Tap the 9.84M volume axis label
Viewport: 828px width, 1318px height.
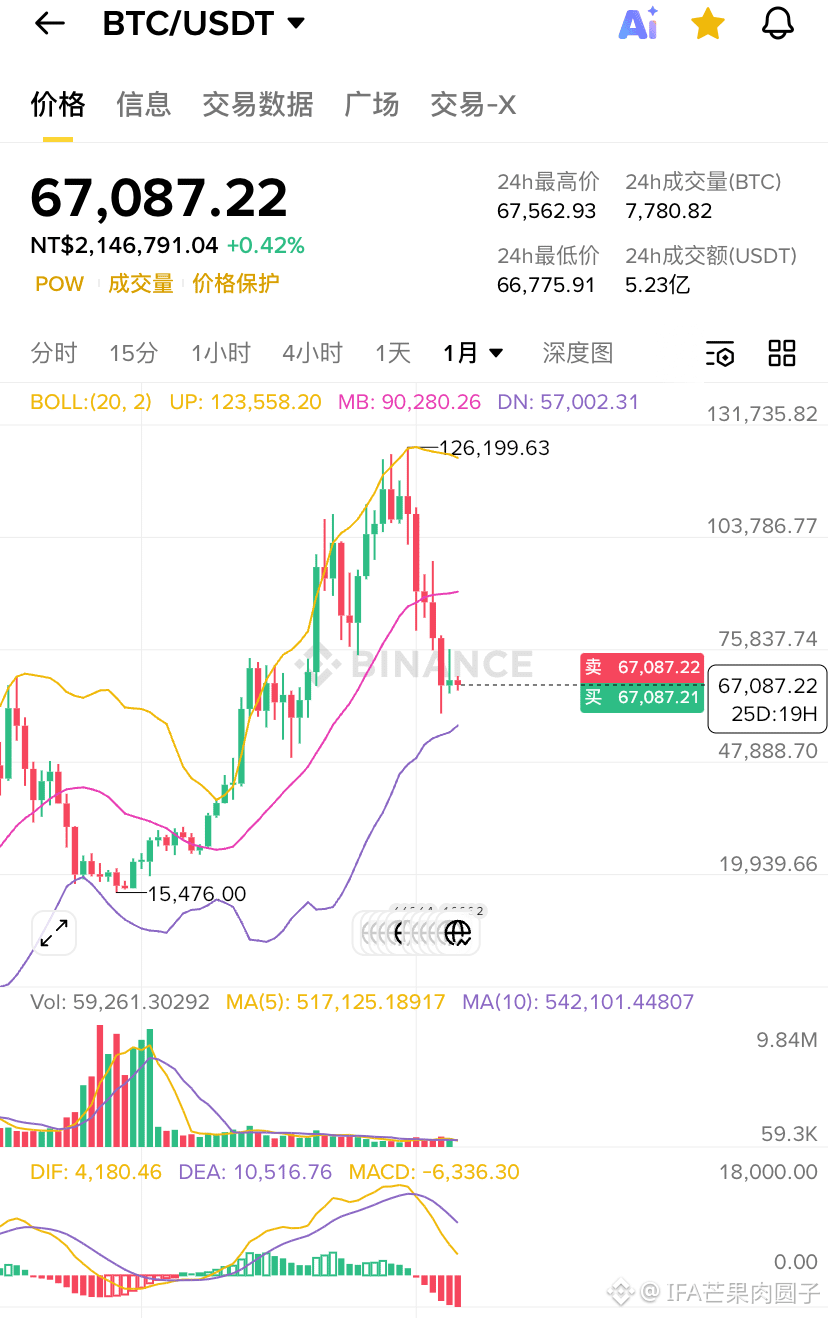tap(787, 1040)
